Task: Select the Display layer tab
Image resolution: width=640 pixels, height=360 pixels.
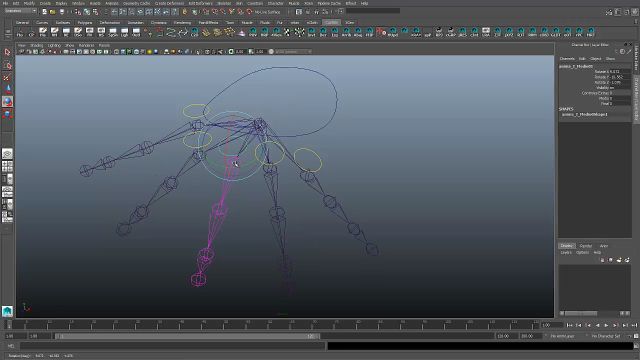Action: pos(567,246)
